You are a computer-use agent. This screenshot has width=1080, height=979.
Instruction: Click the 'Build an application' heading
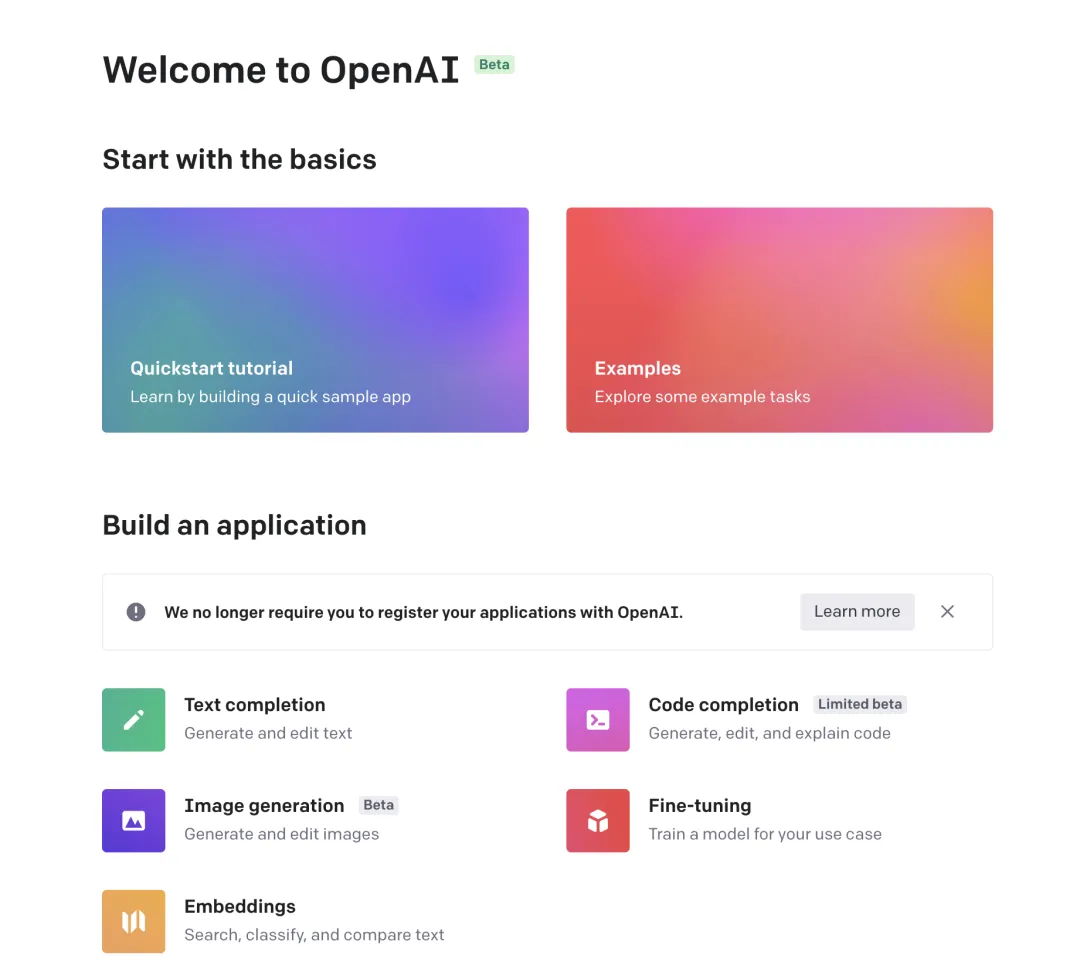pos(234,525)
